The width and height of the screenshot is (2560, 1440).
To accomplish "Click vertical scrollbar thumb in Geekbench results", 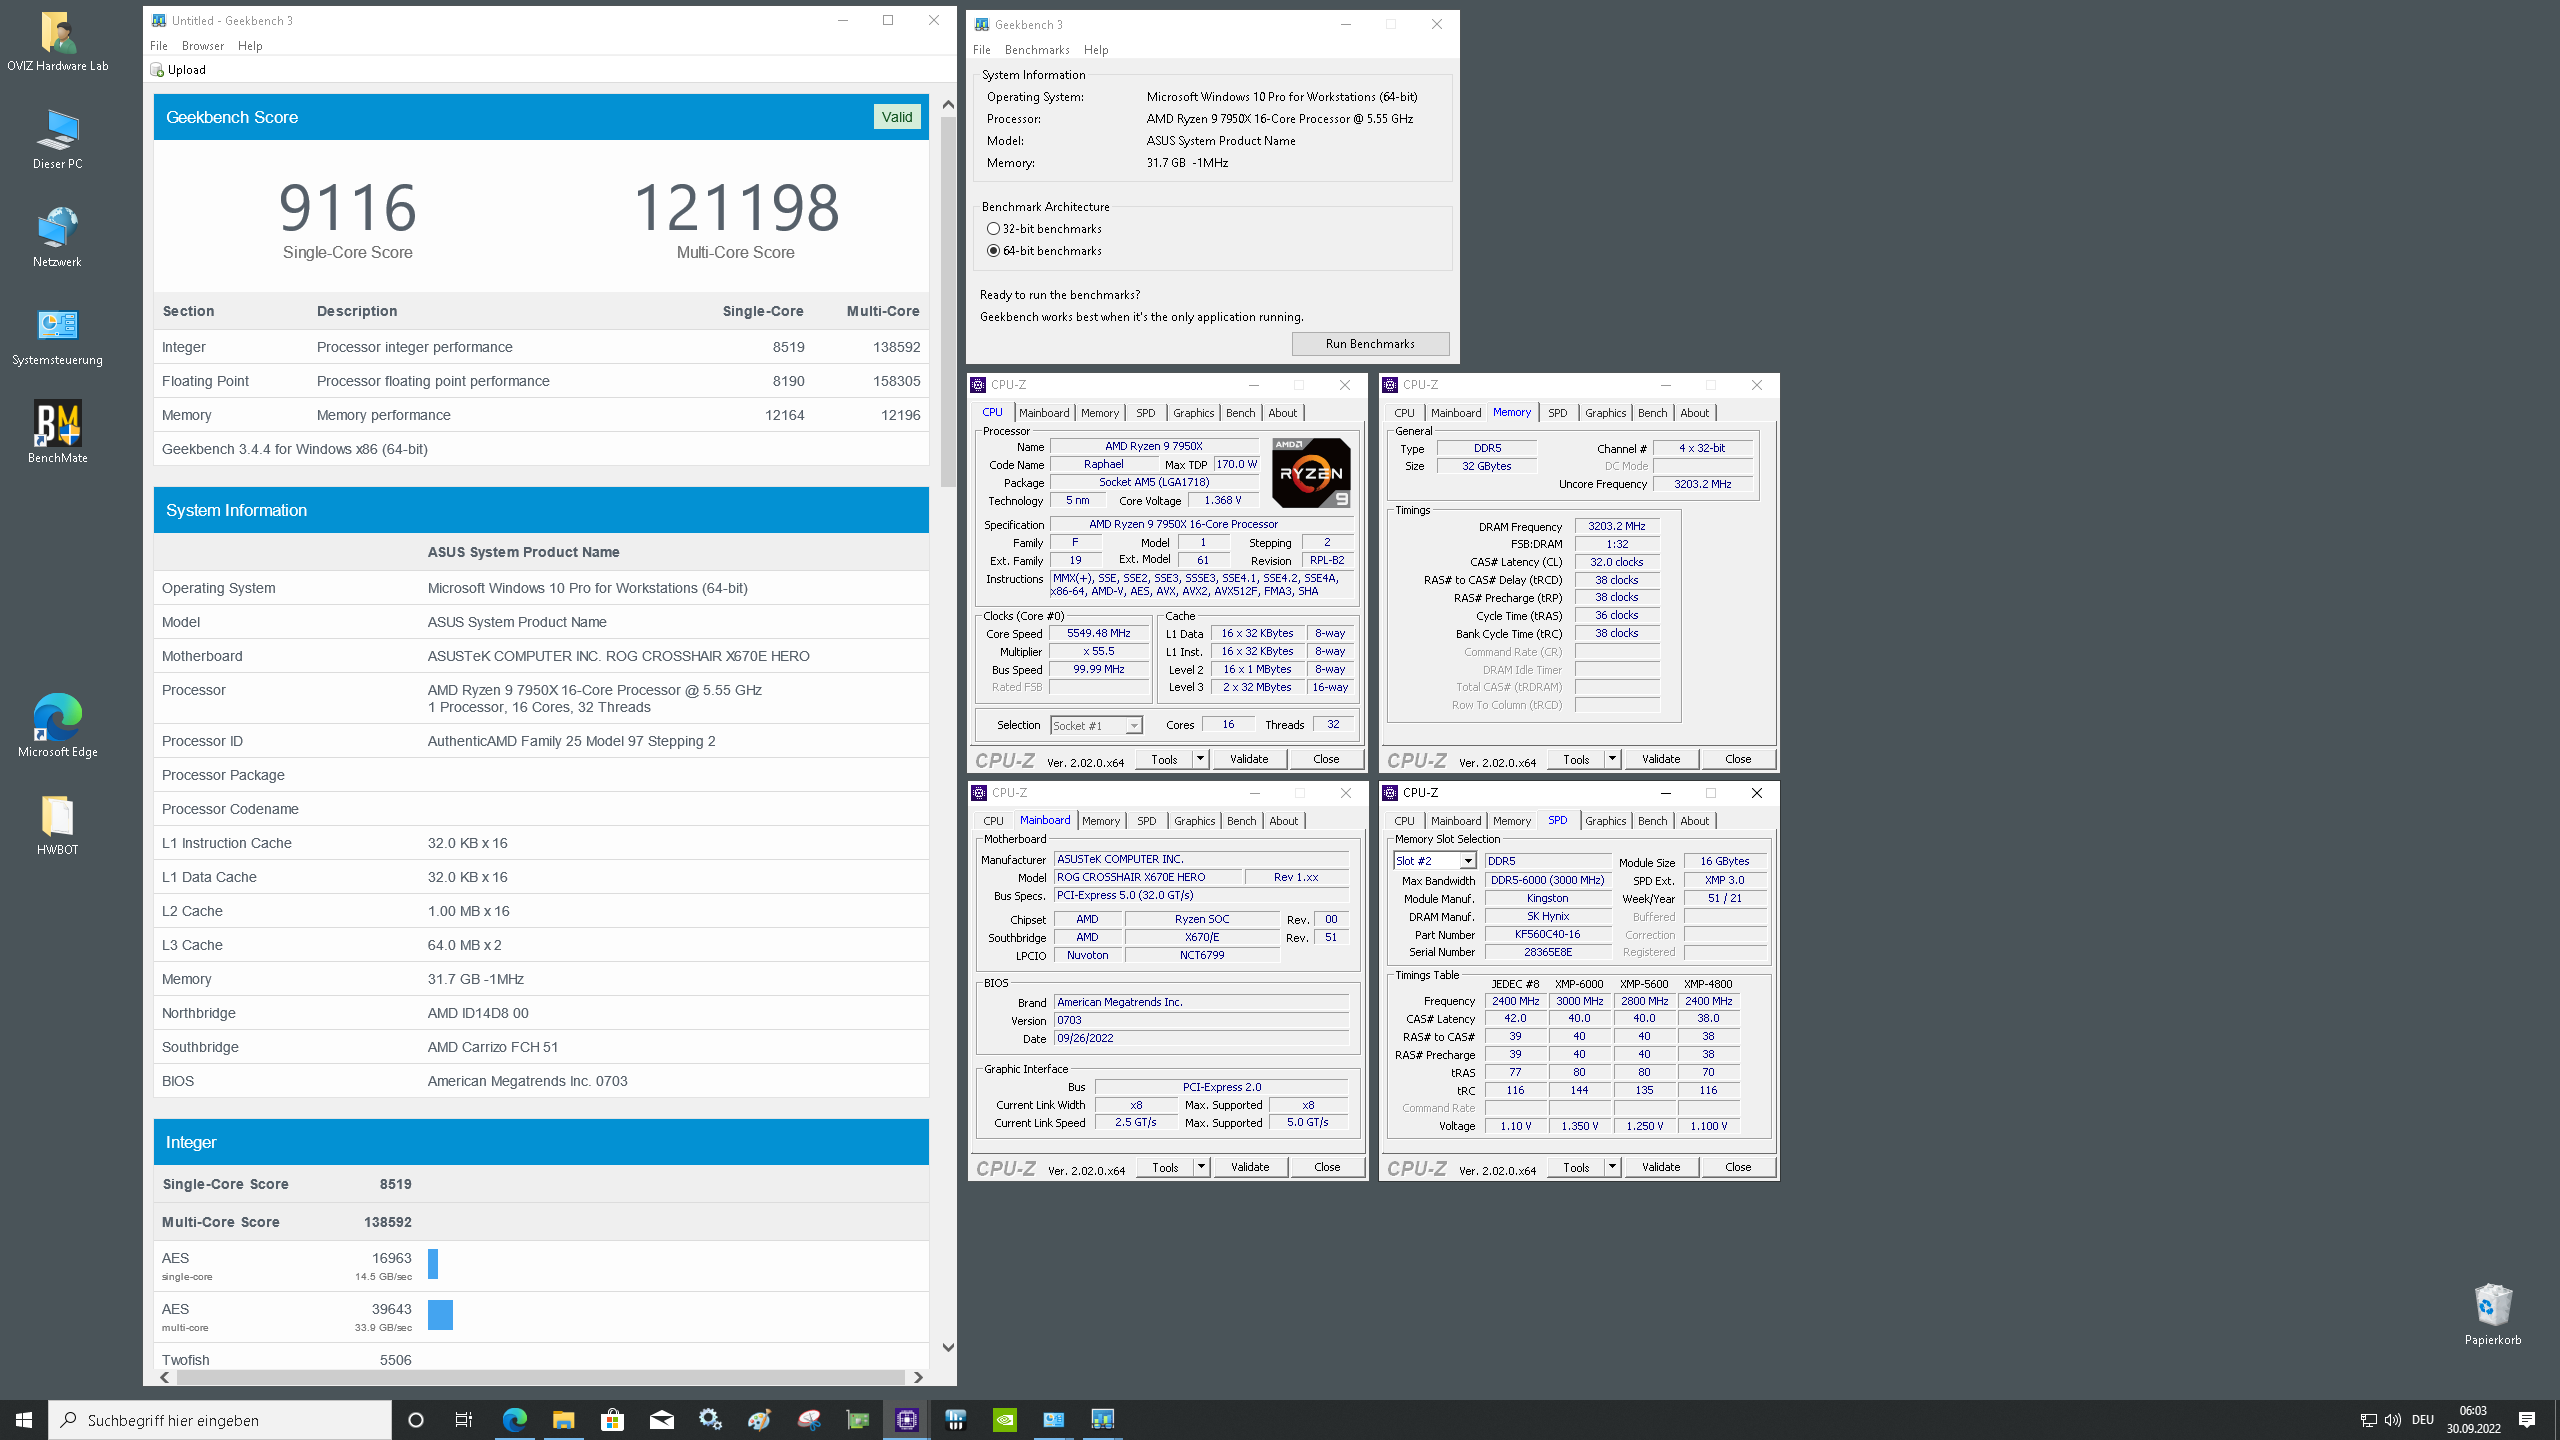I will coord(948,300).
